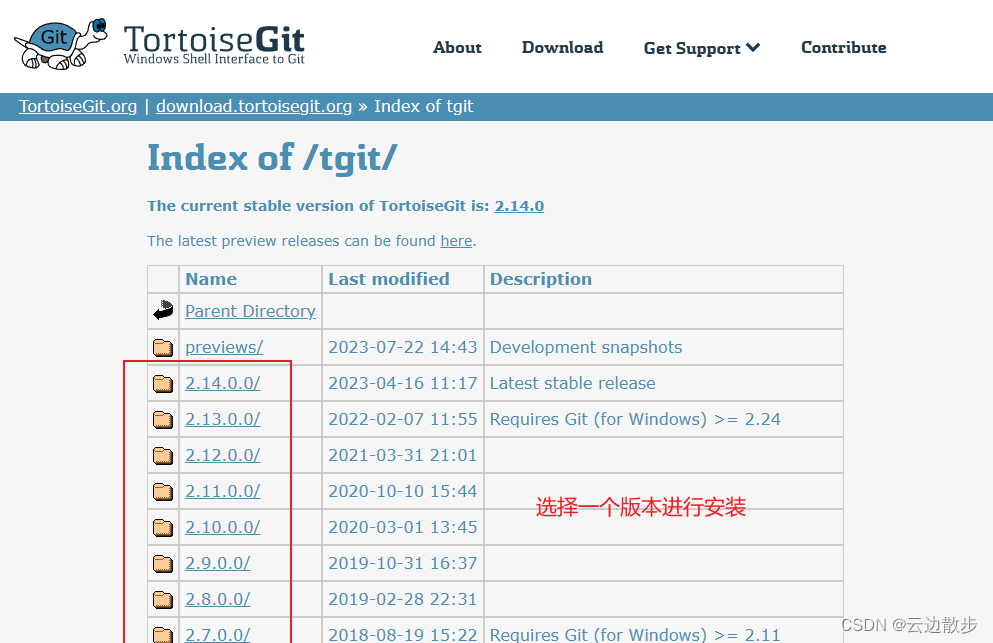The height and width of the screenshot is (643, 993).
Task: Click the TortoiseGit turtle logo
Action: point(60,44)
